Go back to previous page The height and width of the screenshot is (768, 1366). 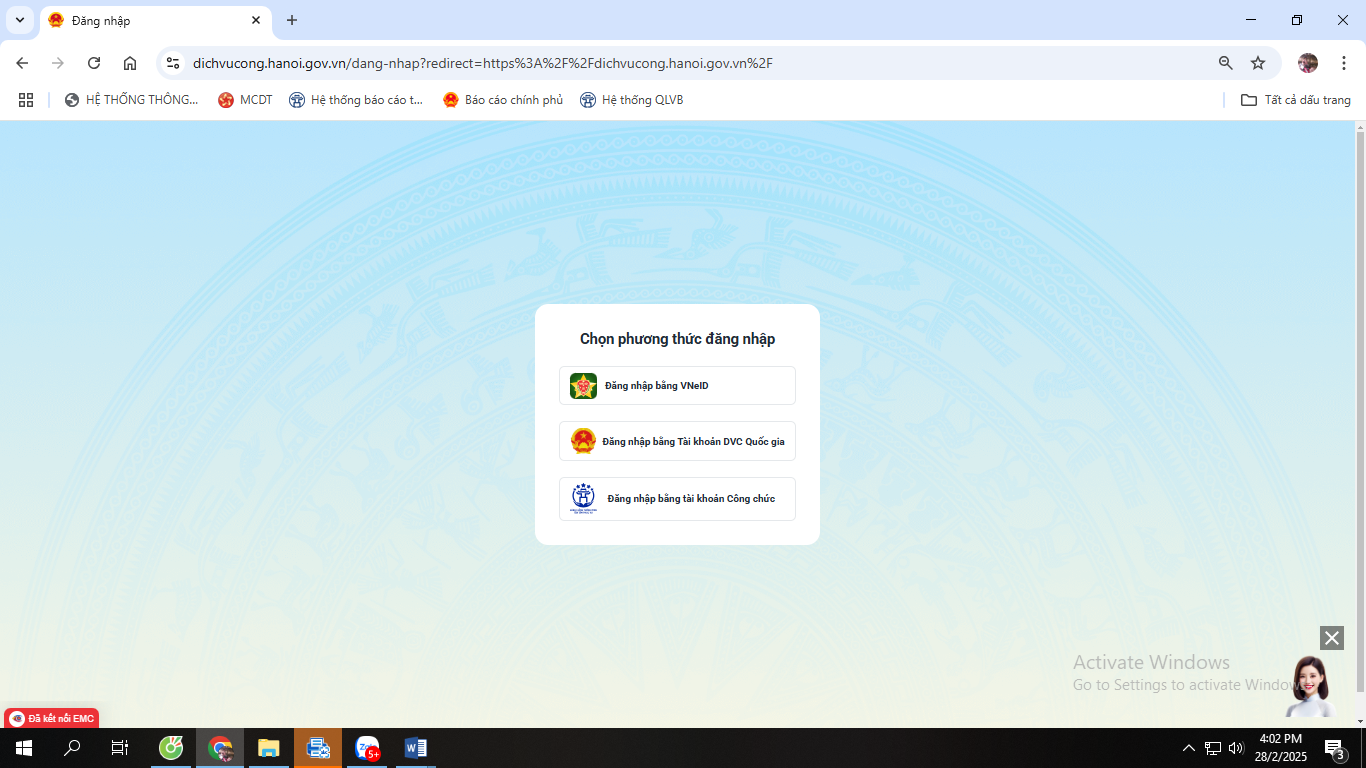tap(22, 63)
